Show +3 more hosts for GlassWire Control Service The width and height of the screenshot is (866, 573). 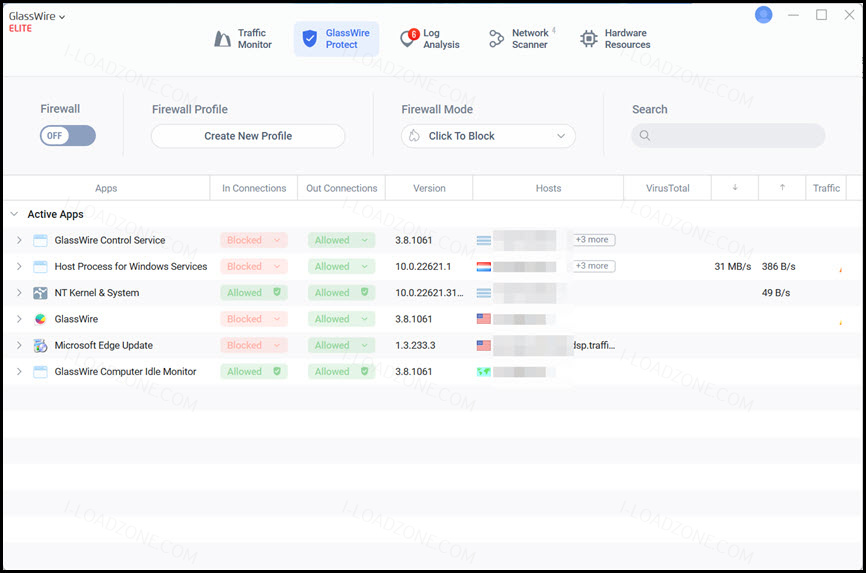tap(592, 240)
